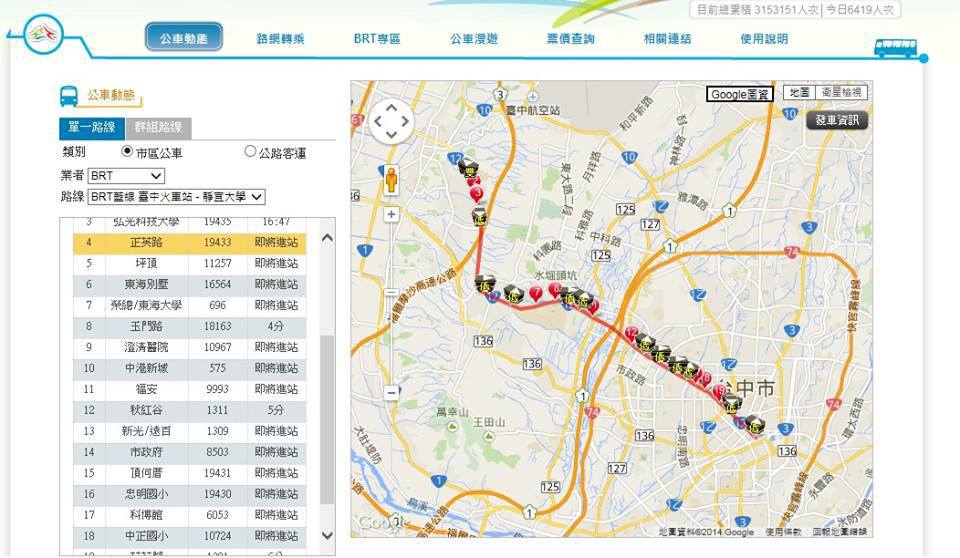
Task: Select stop row 中正國小
Action: (x=189, y=536)
